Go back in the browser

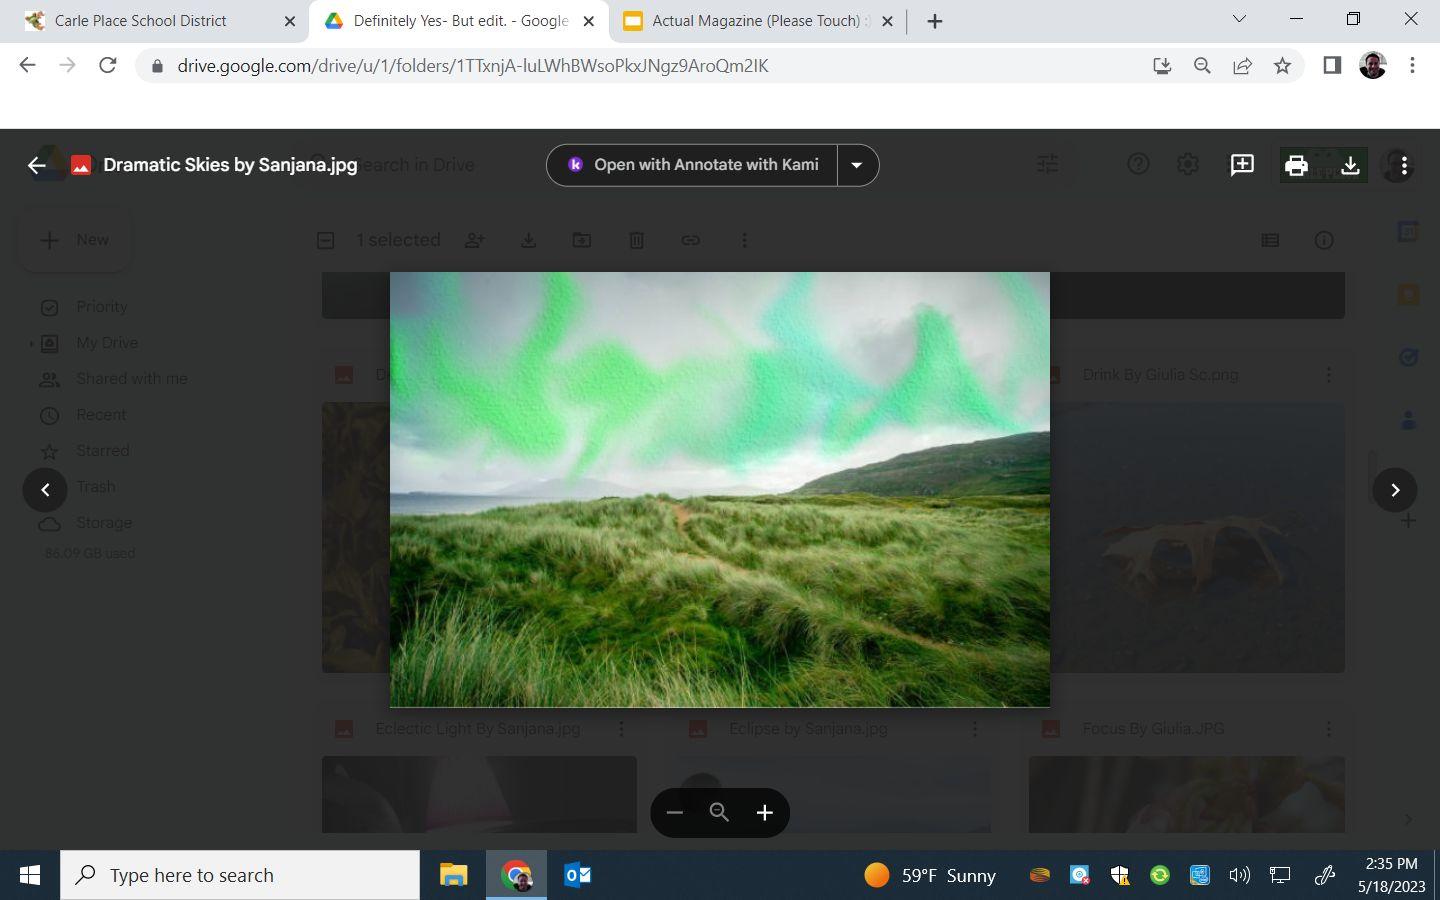(27, 66)
